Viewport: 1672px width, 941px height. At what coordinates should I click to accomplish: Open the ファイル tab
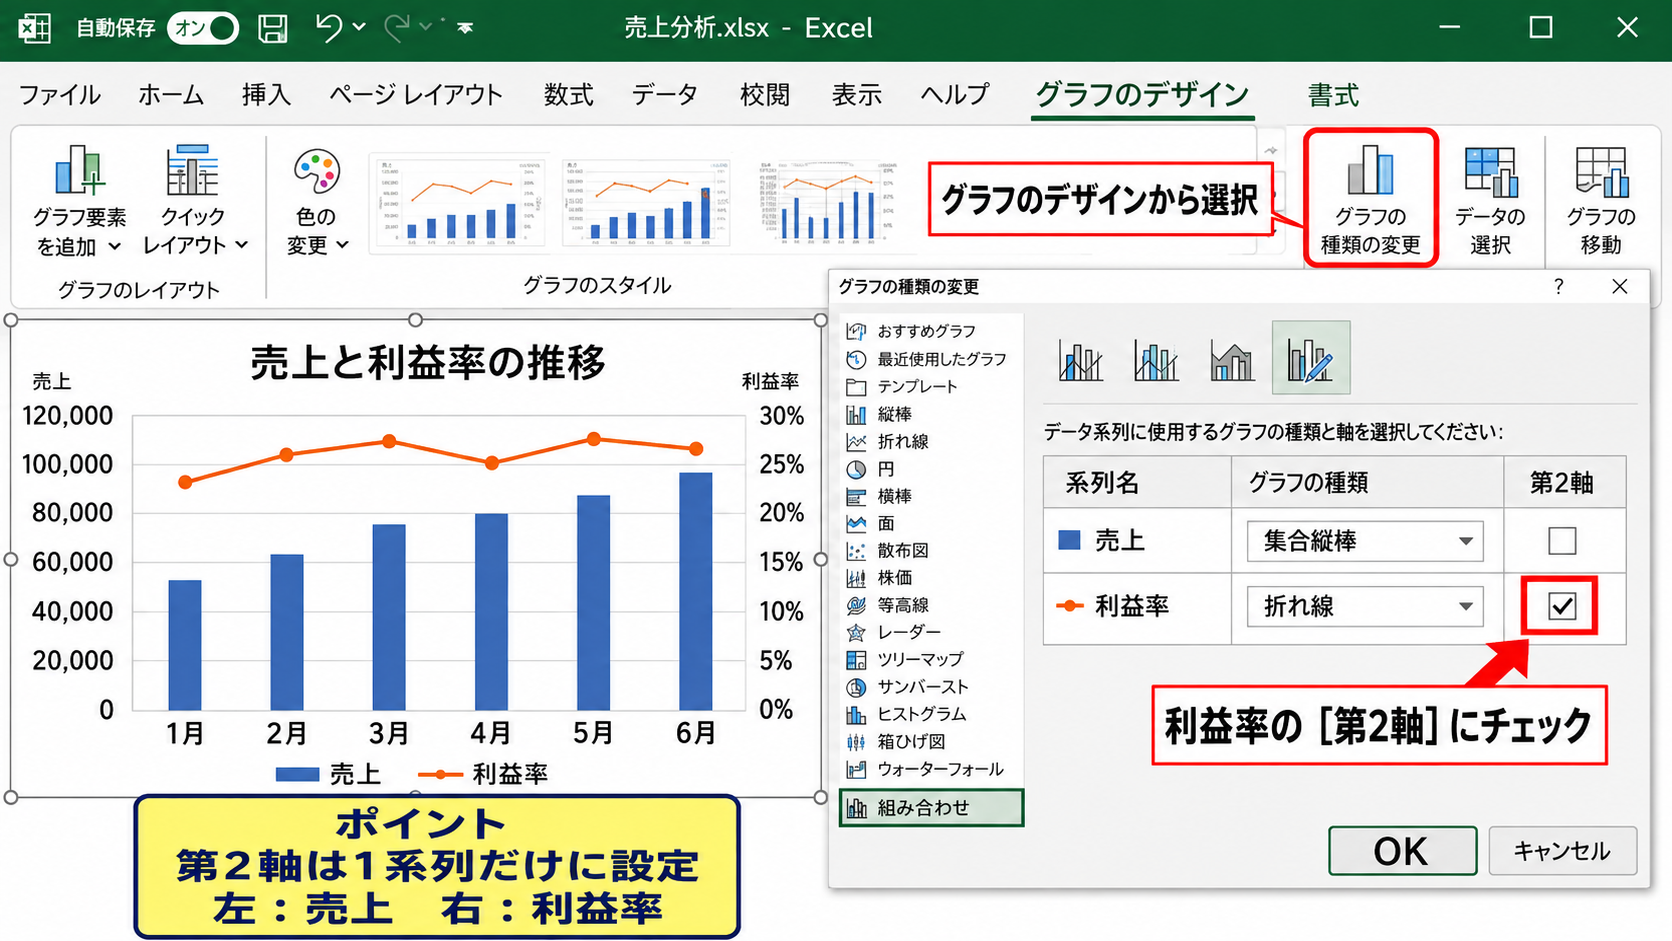(60, 95)
